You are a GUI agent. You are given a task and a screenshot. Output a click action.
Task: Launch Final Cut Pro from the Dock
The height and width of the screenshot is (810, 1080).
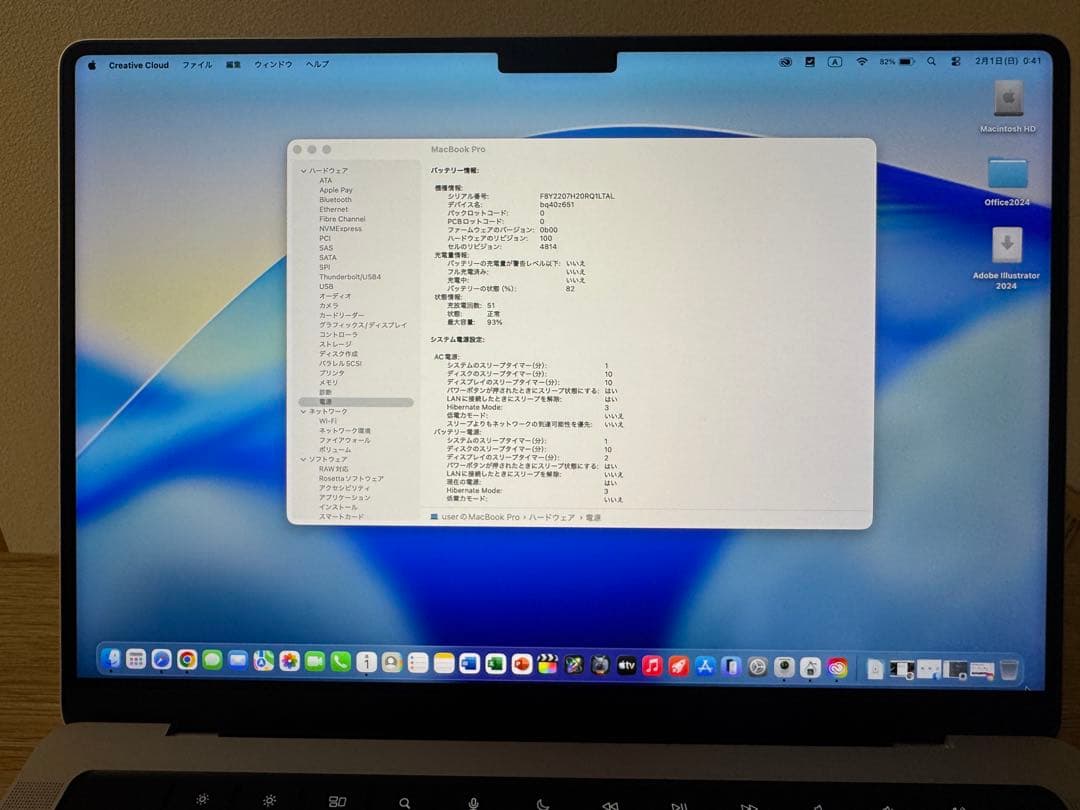click(x=548, y=664)
